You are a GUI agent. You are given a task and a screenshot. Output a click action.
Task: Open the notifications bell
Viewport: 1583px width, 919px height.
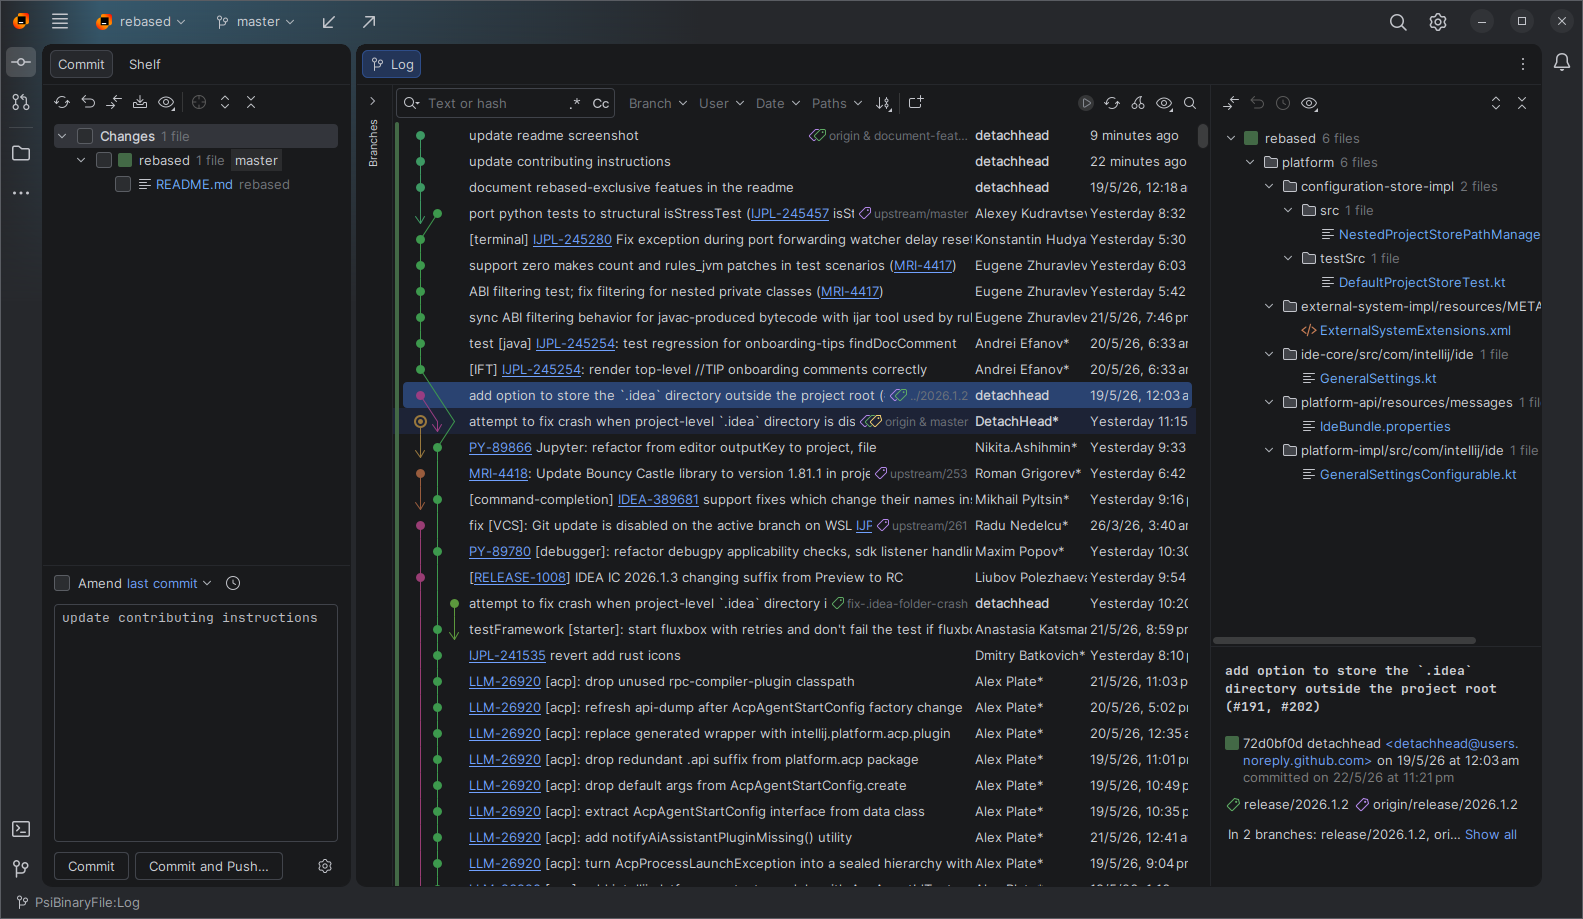[1562, 62]
